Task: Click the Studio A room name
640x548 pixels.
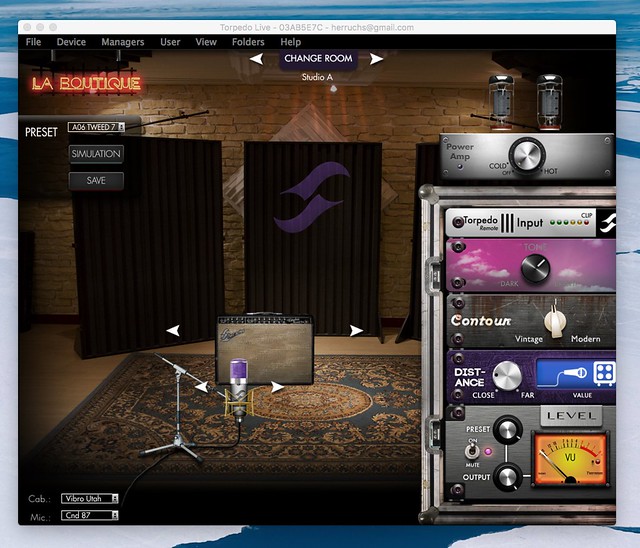Action: [317, 77]
